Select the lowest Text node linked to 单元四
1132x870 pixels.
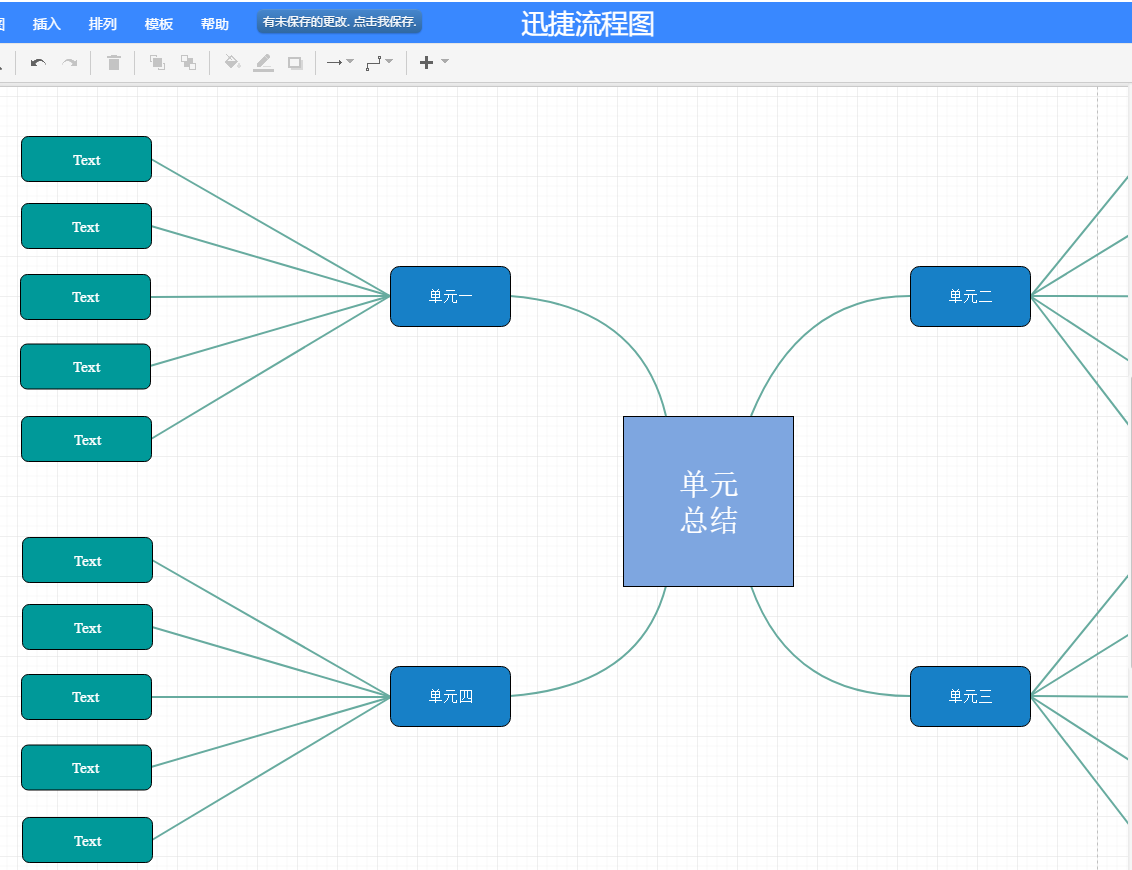click(x=87, y=840)
